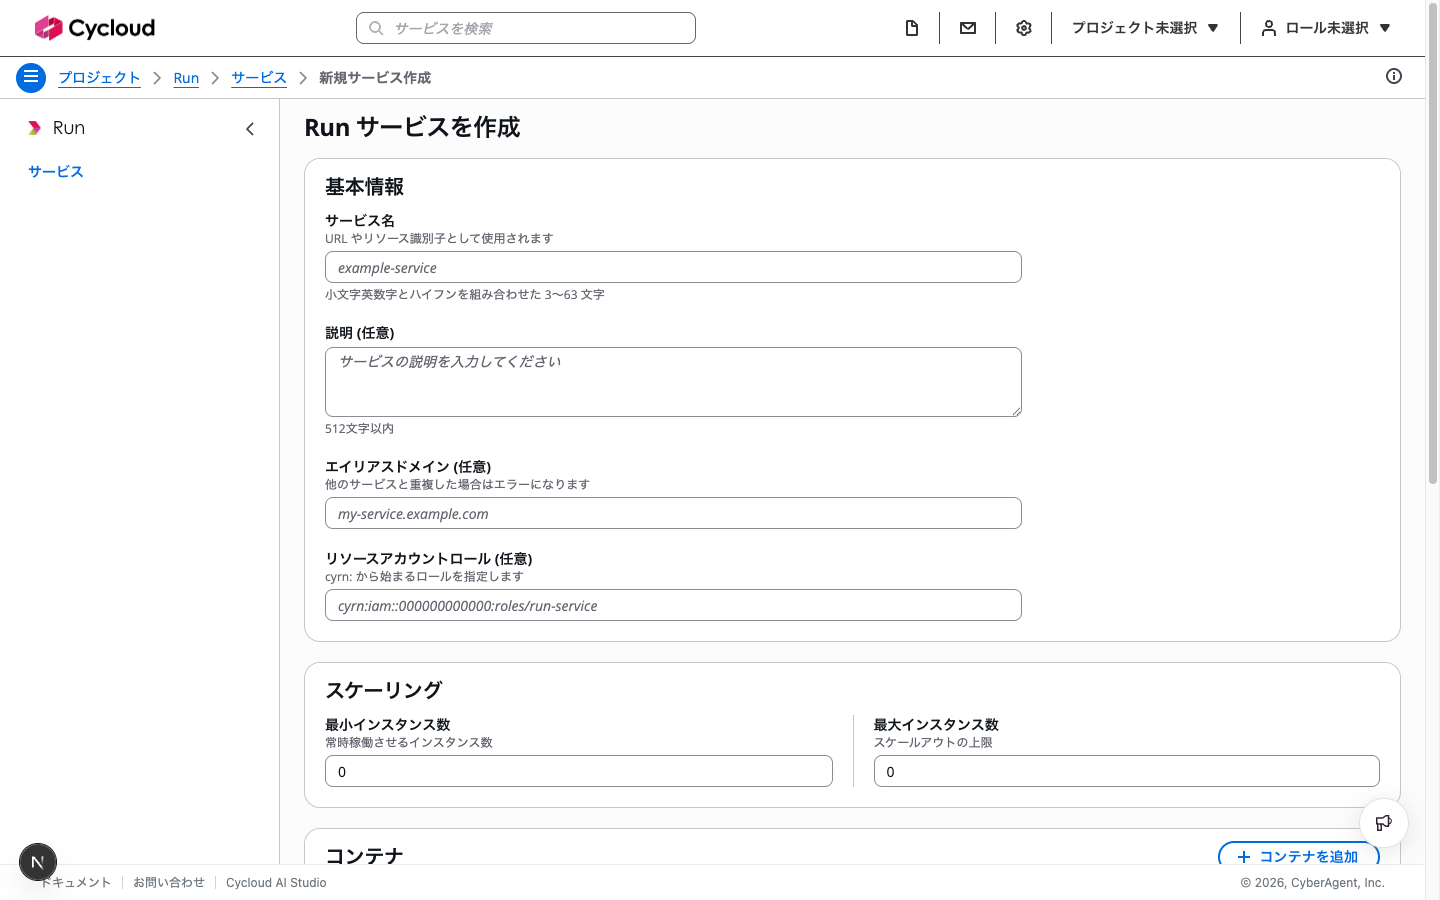Click the user silhouette icon
1440x900 pixels.
(1269, 28)
